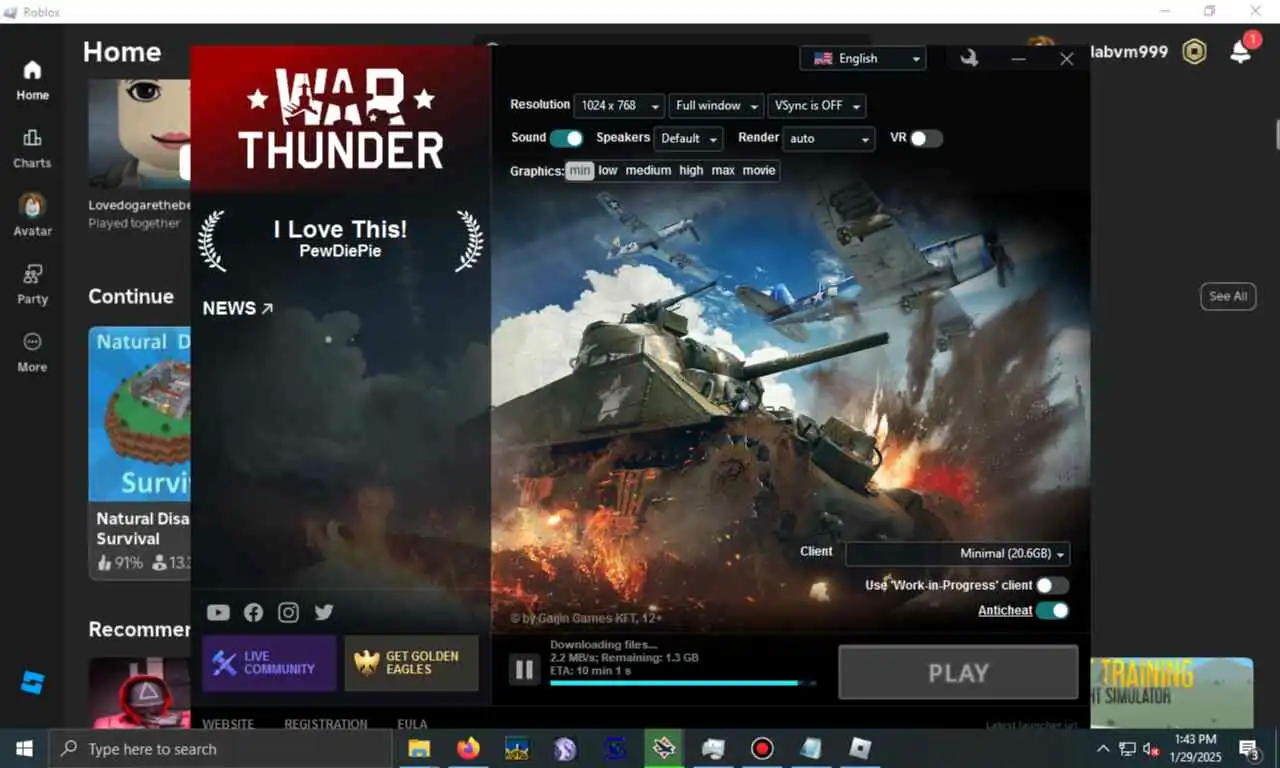Image resolution: width=1280 pixels, height=768 pixels.
Task: Open File Explorer from taskbar
Action: pos(419,748)
